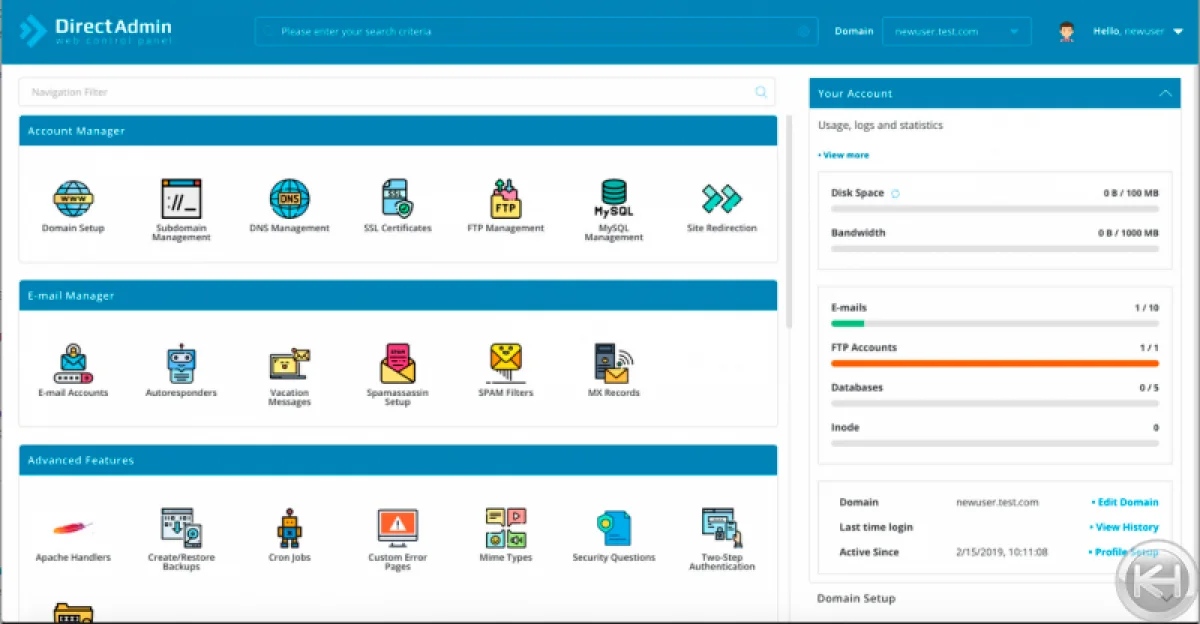Click the View more link
This screenshot has width=1200, height=624.
click(845, 155)
